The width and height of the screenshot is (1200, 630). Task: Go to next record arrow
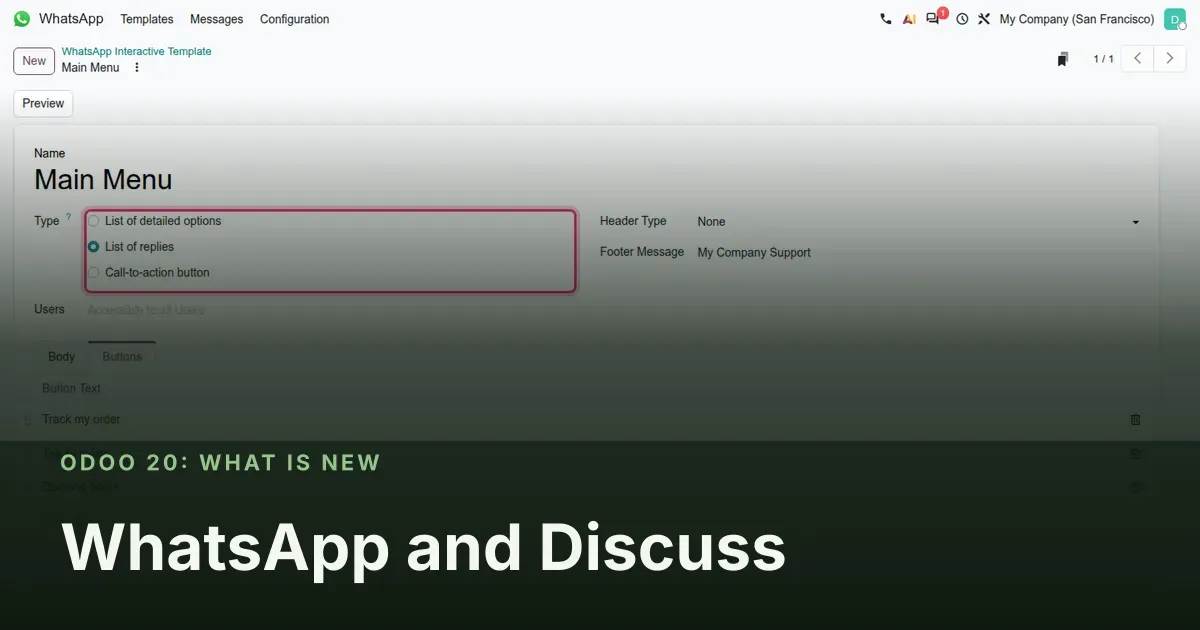[x=1170, y=59]
